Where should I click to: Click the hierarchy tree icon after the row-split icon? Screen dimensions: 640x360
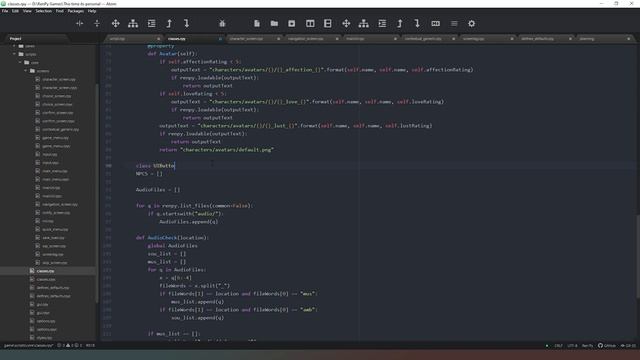coord(364,23)
